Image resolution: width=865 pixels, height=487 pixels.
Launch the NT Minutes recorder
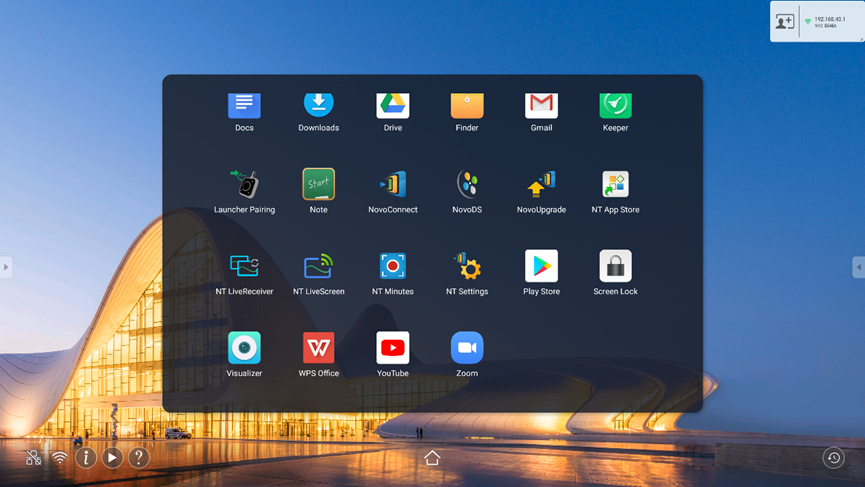393,266
